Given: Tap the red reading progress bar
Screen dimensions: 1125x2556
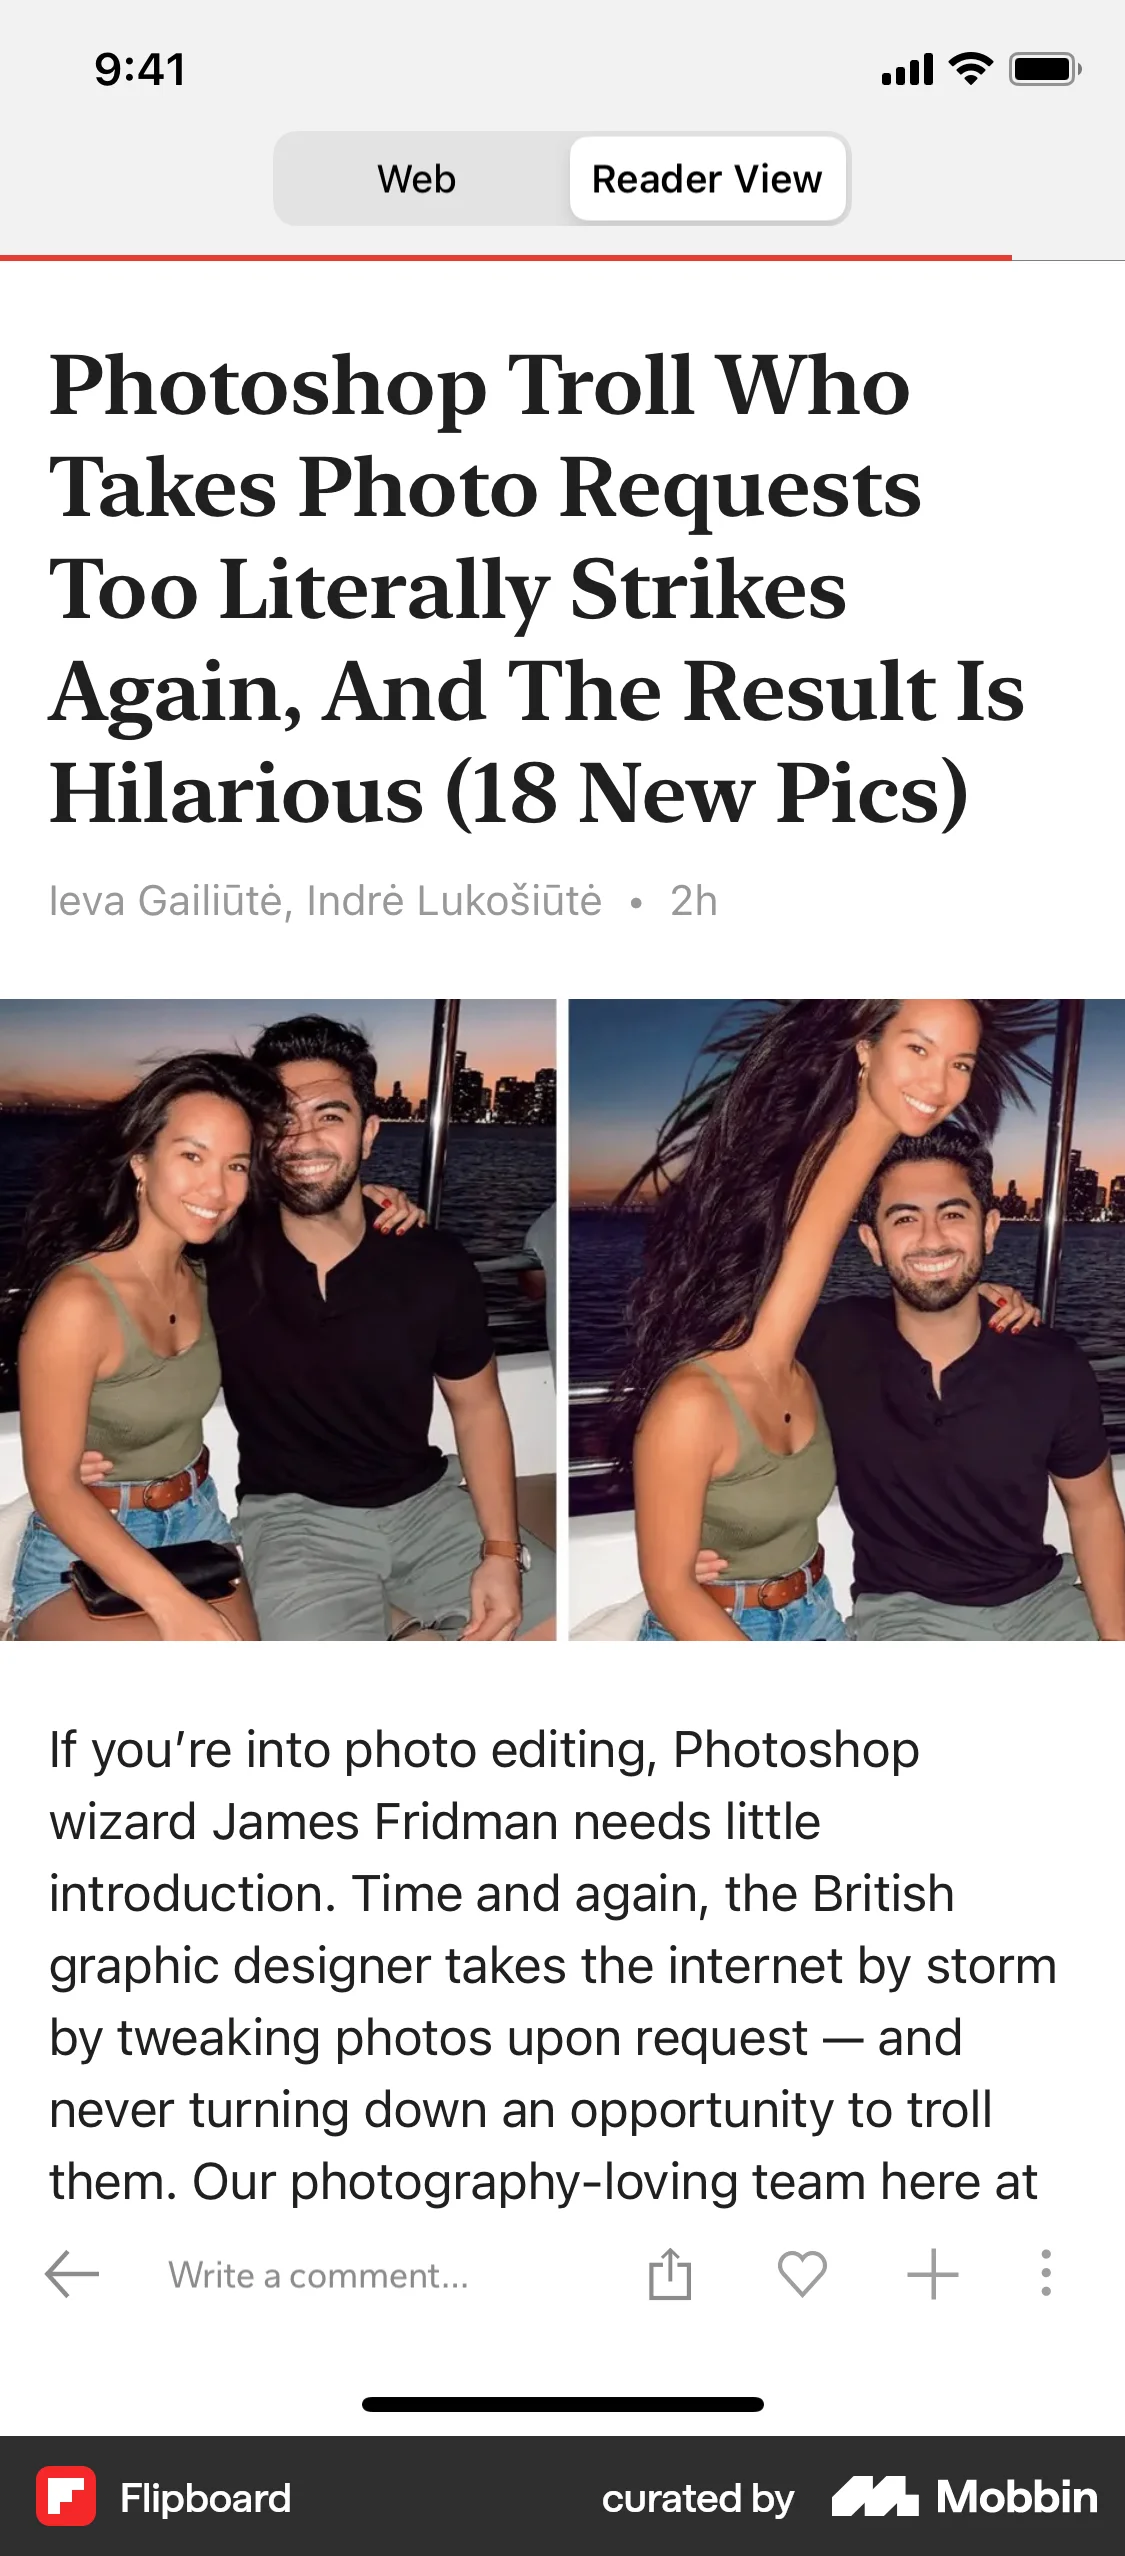Looking at the screenshot, I should coord(506,258).
